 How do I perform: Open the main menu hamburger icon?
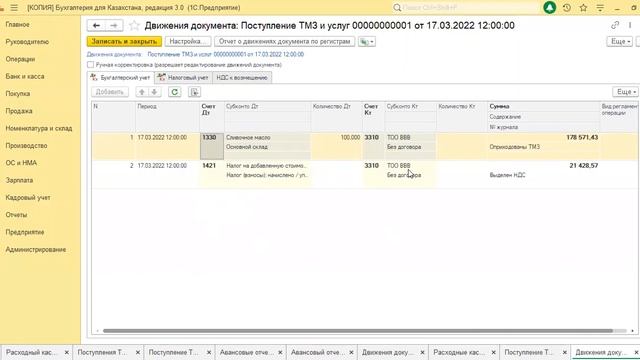point(14,8)
